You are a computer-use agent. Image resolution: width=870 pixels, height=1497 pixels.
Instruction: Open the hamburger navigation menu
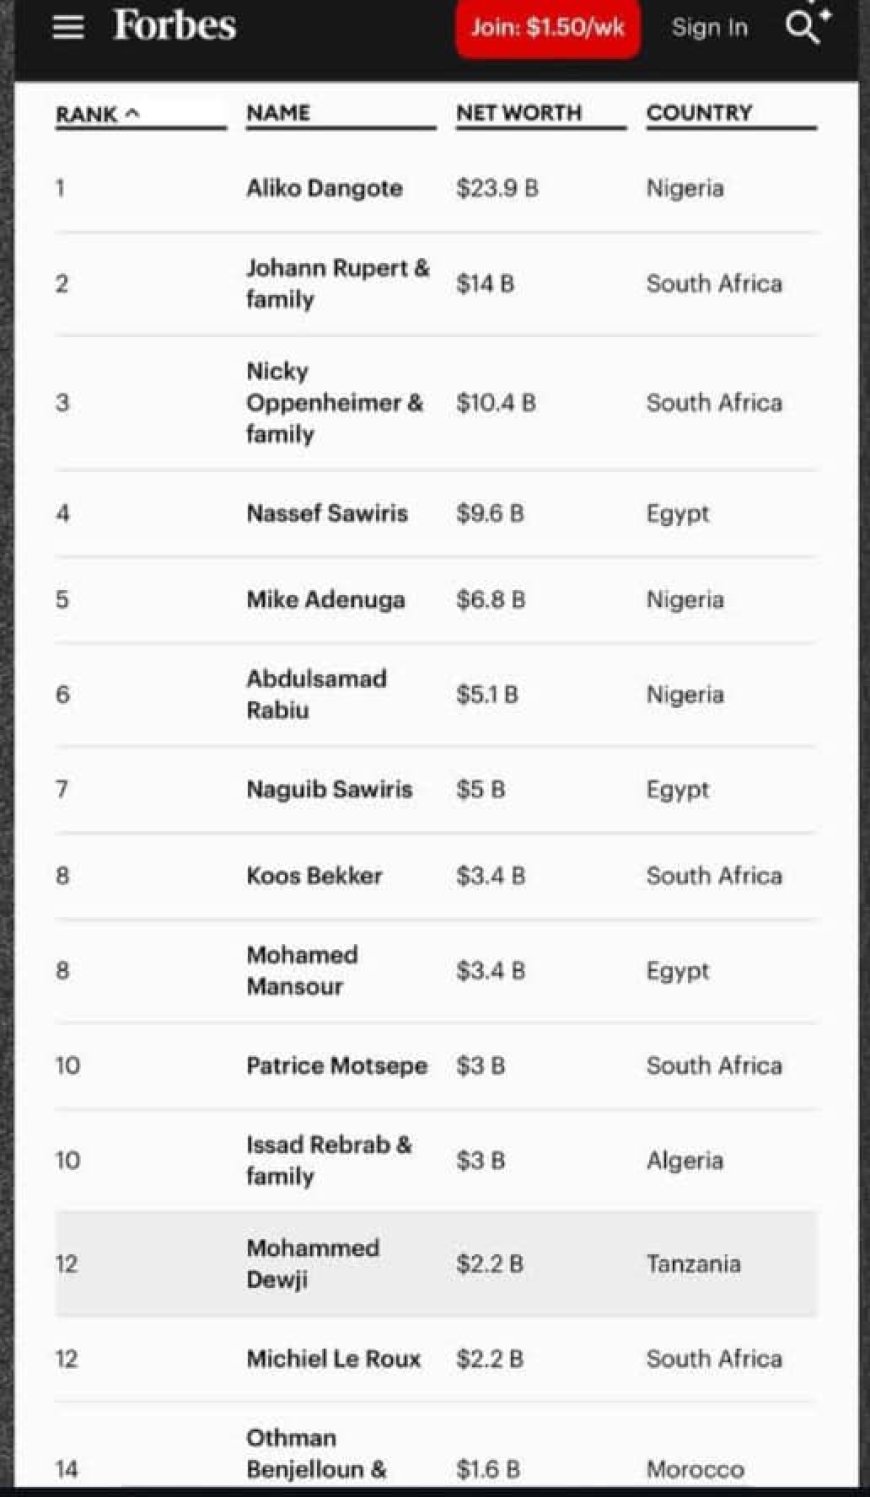tap(68, 27)
